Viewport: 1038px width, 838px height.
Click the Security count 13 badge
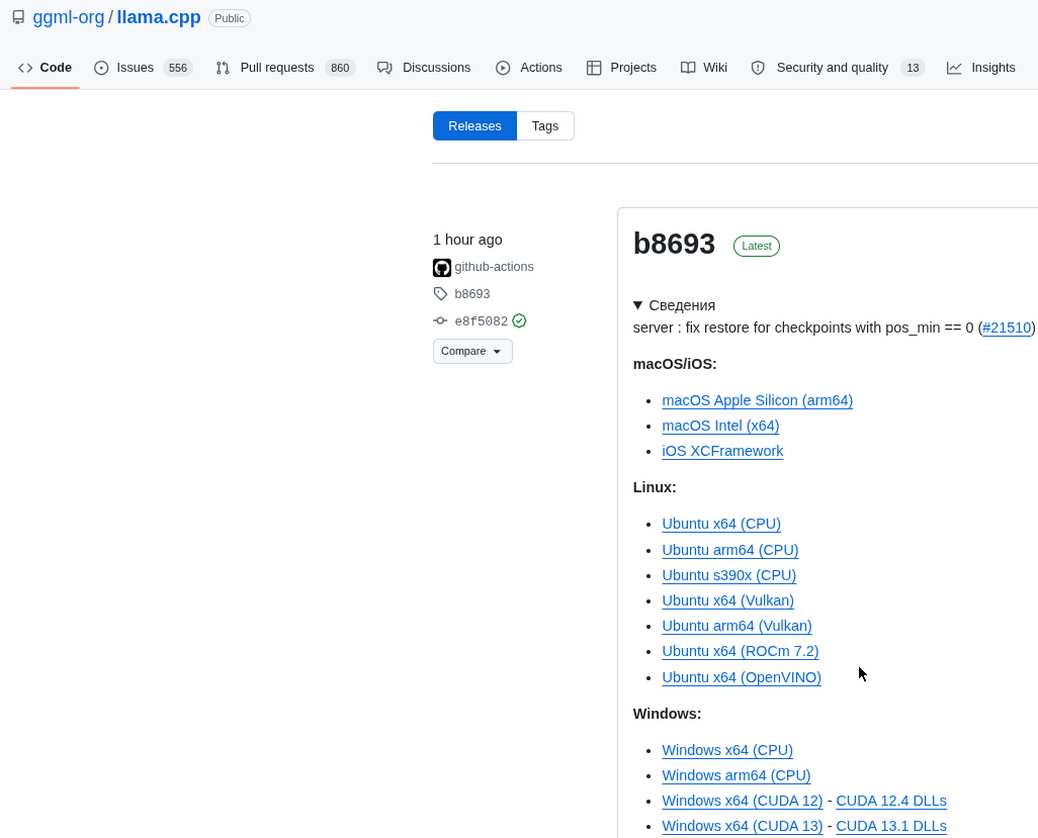click(x=912, y=68)
